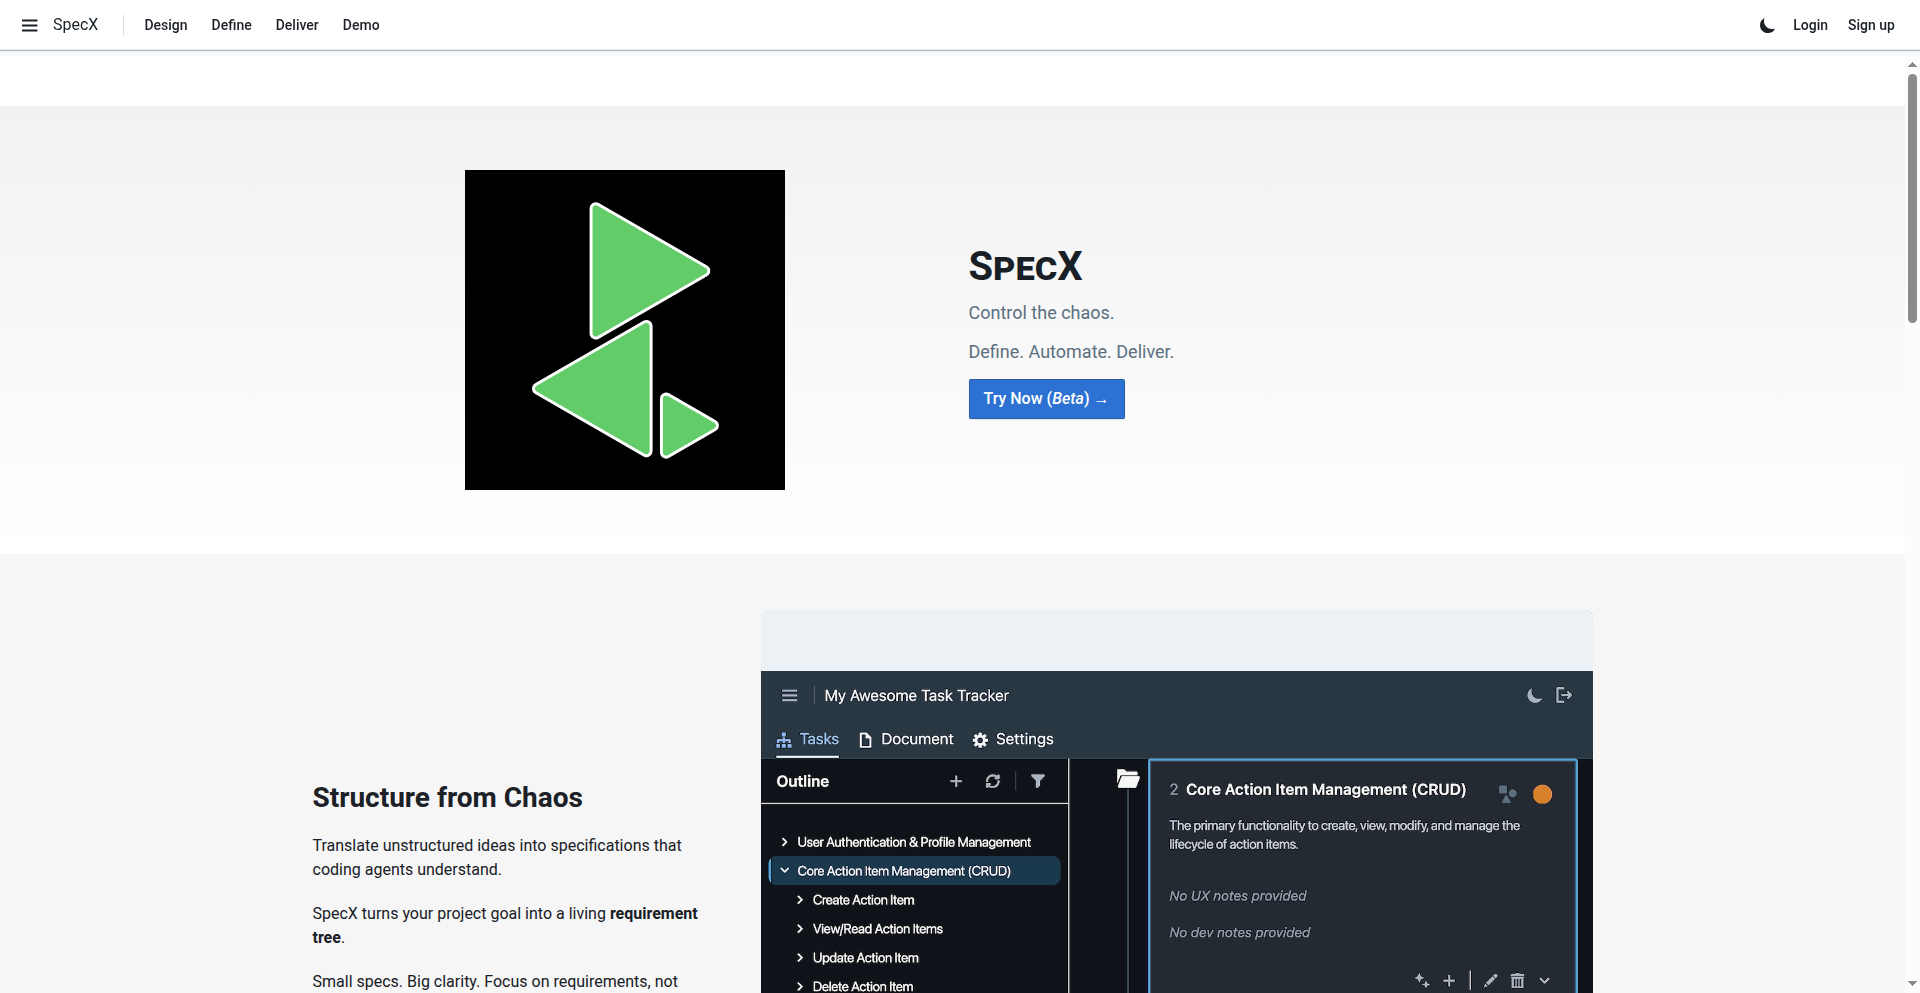Click the logout icon in the task tracker header
1920x993 pixels.
point(1565,695)
